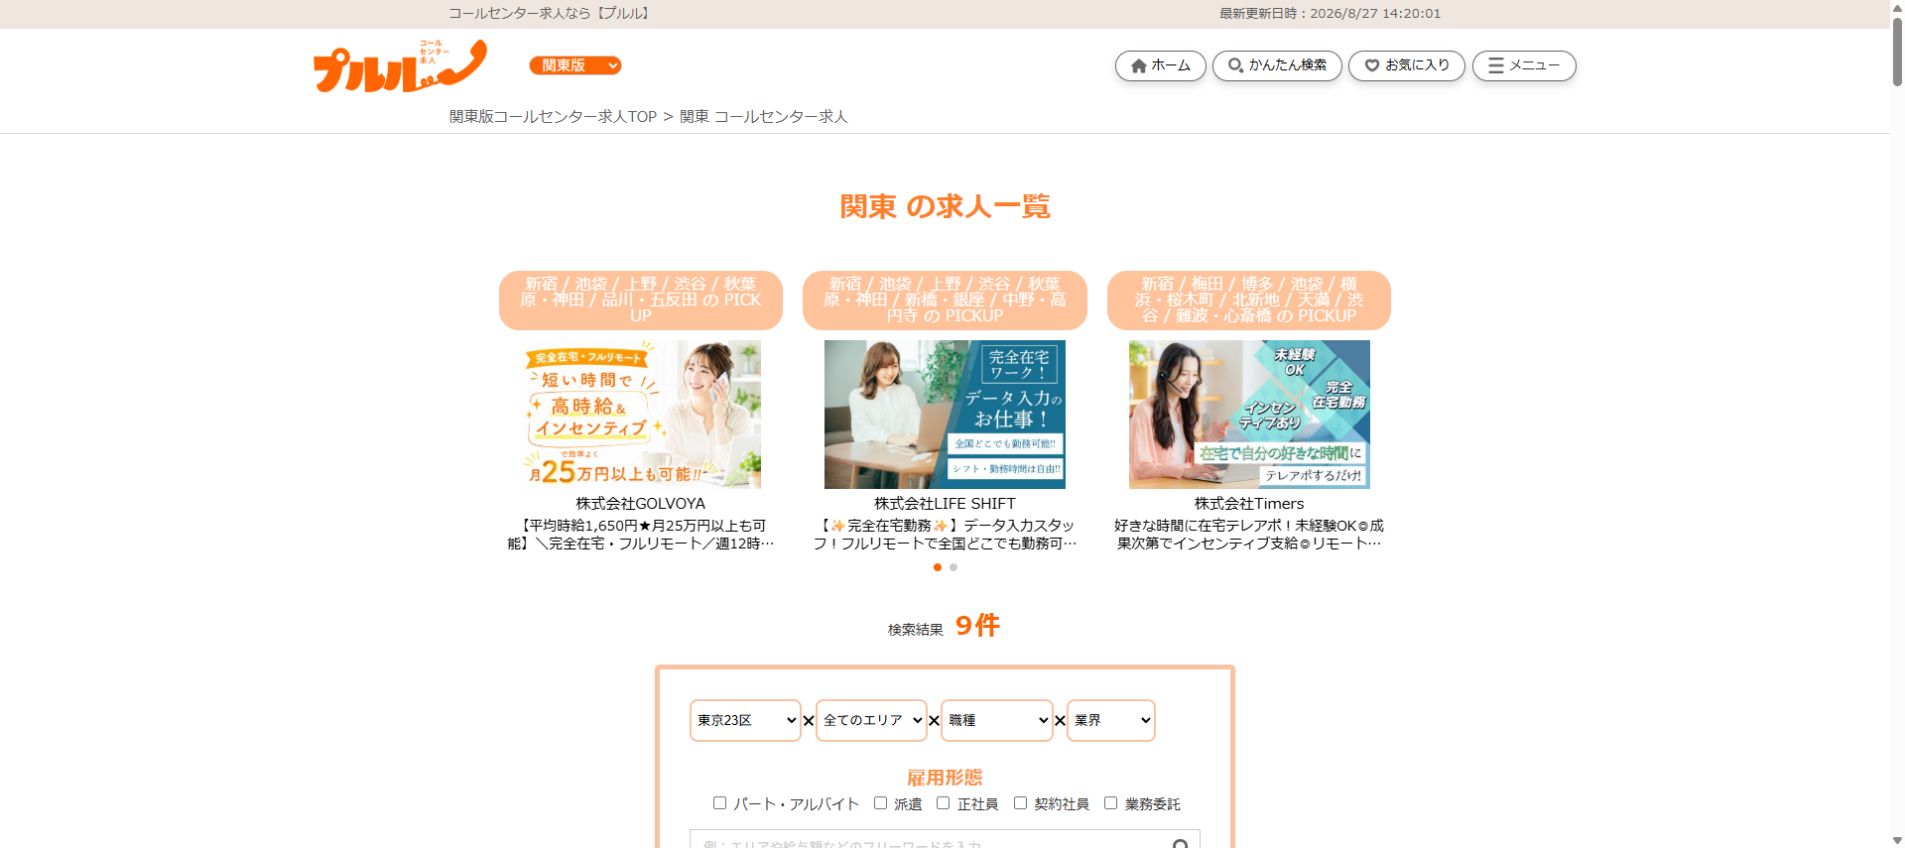1905x848 pixels.
Task: Click the 関東 の求人一覧 heading
Action: (x=944, y=206)
